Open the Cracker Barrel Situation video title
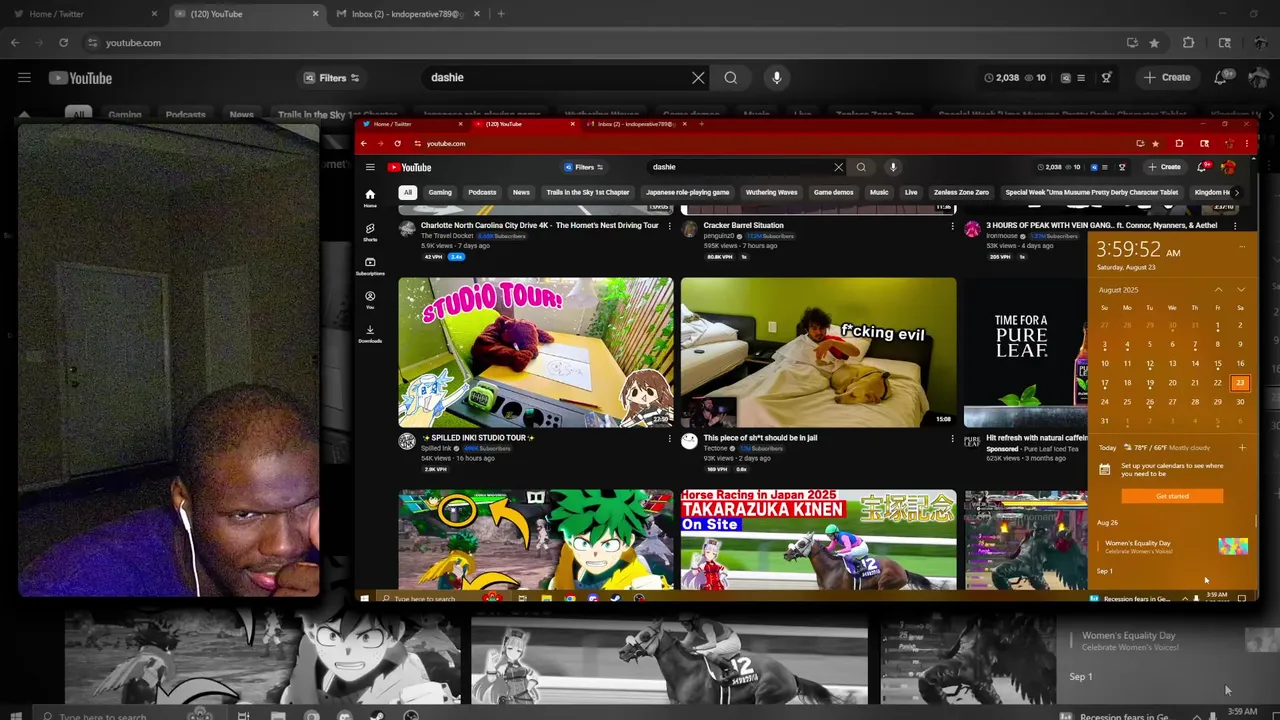This screenshot has width=1280, height=720. pyautogui.click(x=743, y=226)
